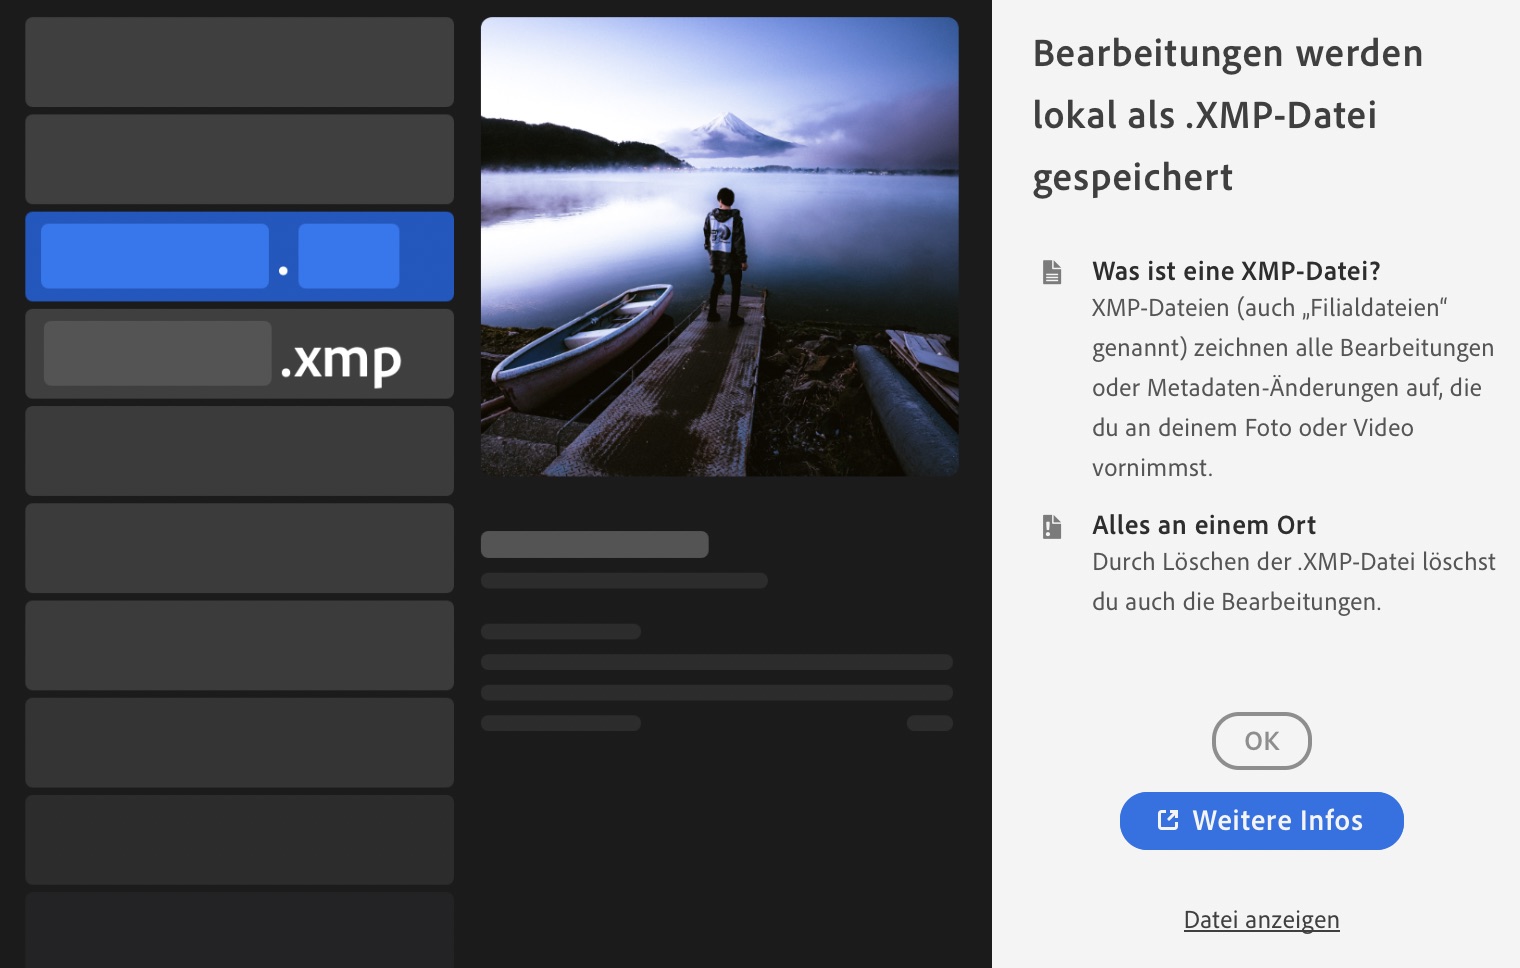Open Weitere Infos link button

click(x=1261, y=821)
